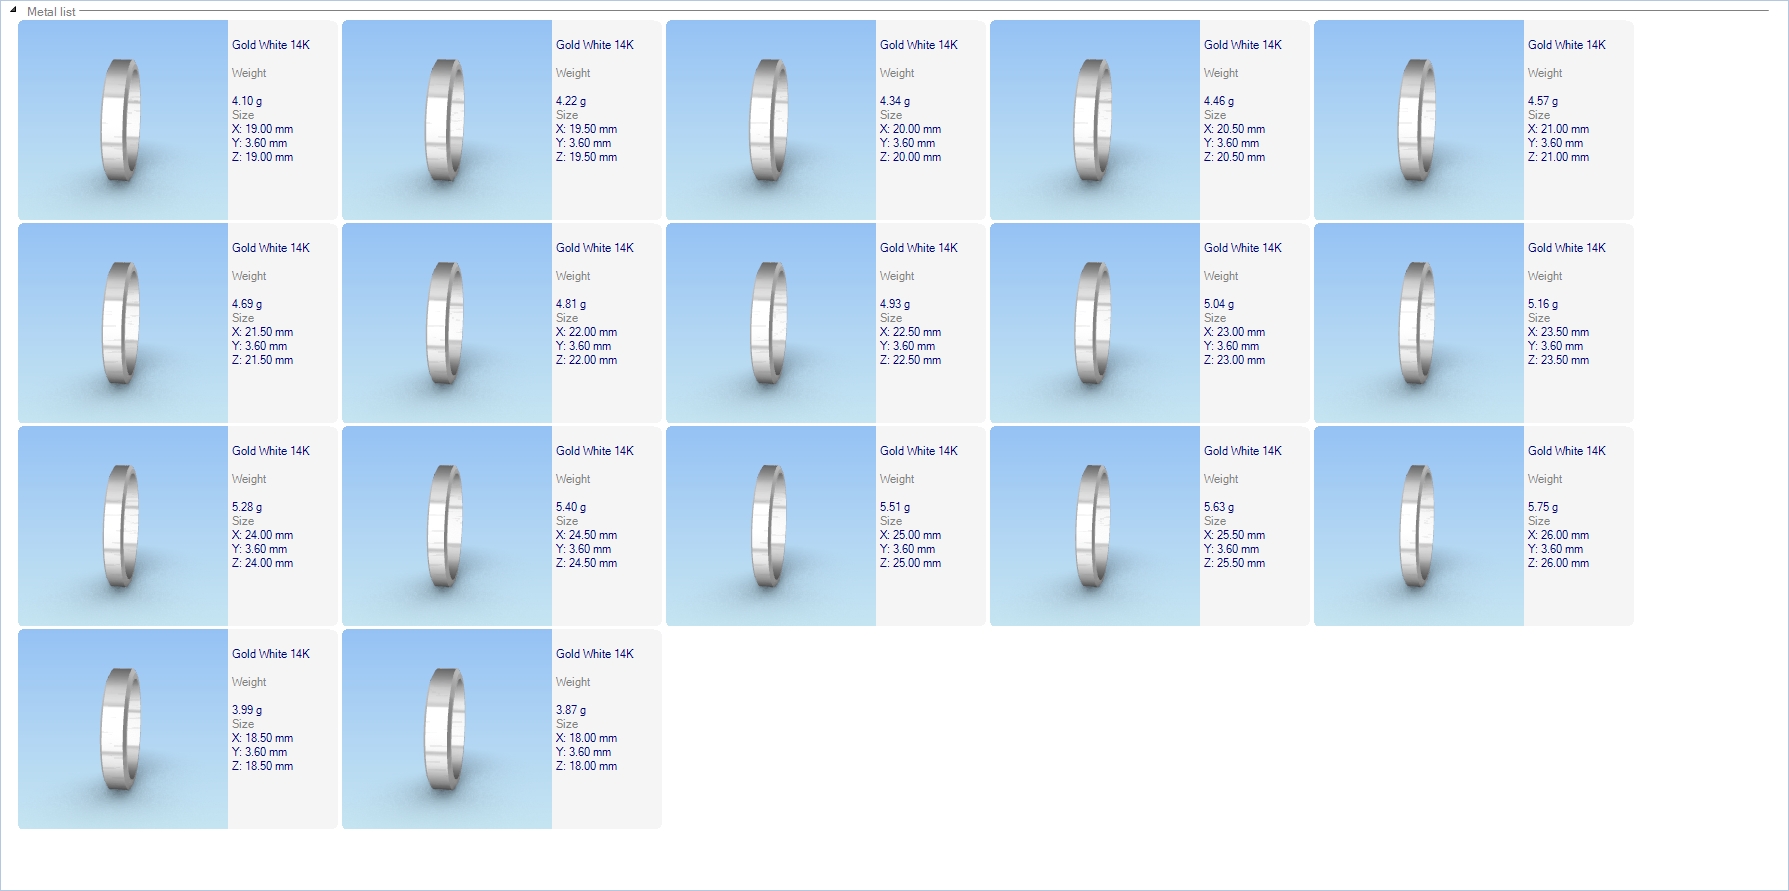Select the ring thumbnail weighing 4.69 g
Viewport: 1789px width, 891px height.
point(123,323)
